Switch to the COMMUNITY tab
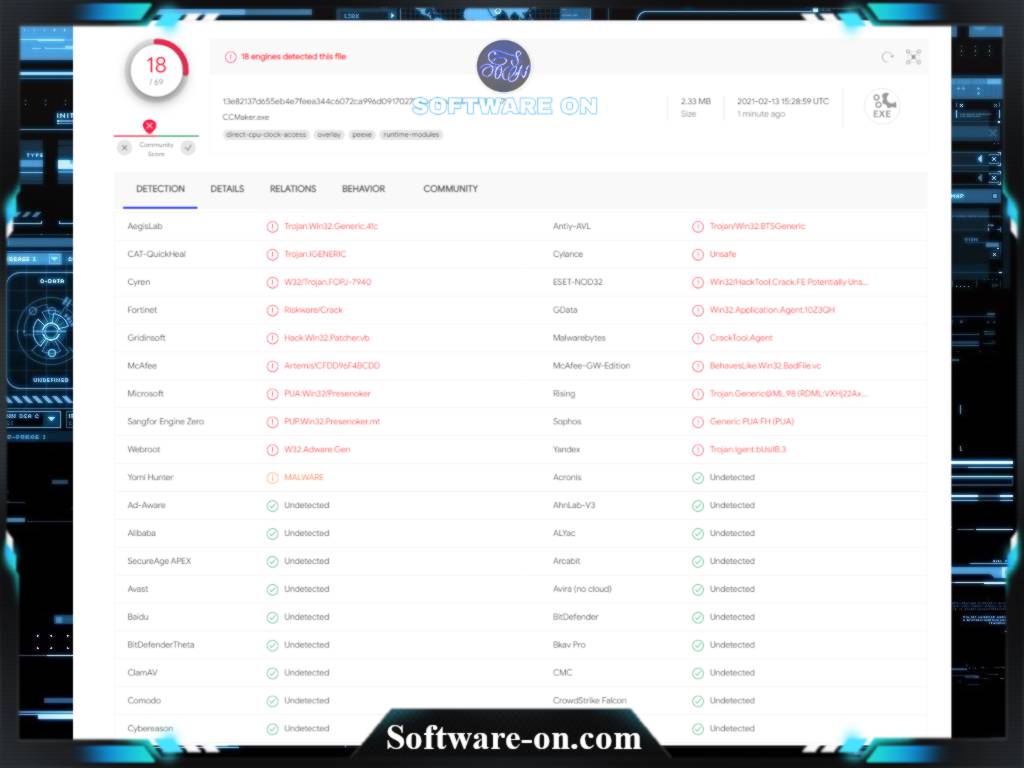 click(449, 189)
